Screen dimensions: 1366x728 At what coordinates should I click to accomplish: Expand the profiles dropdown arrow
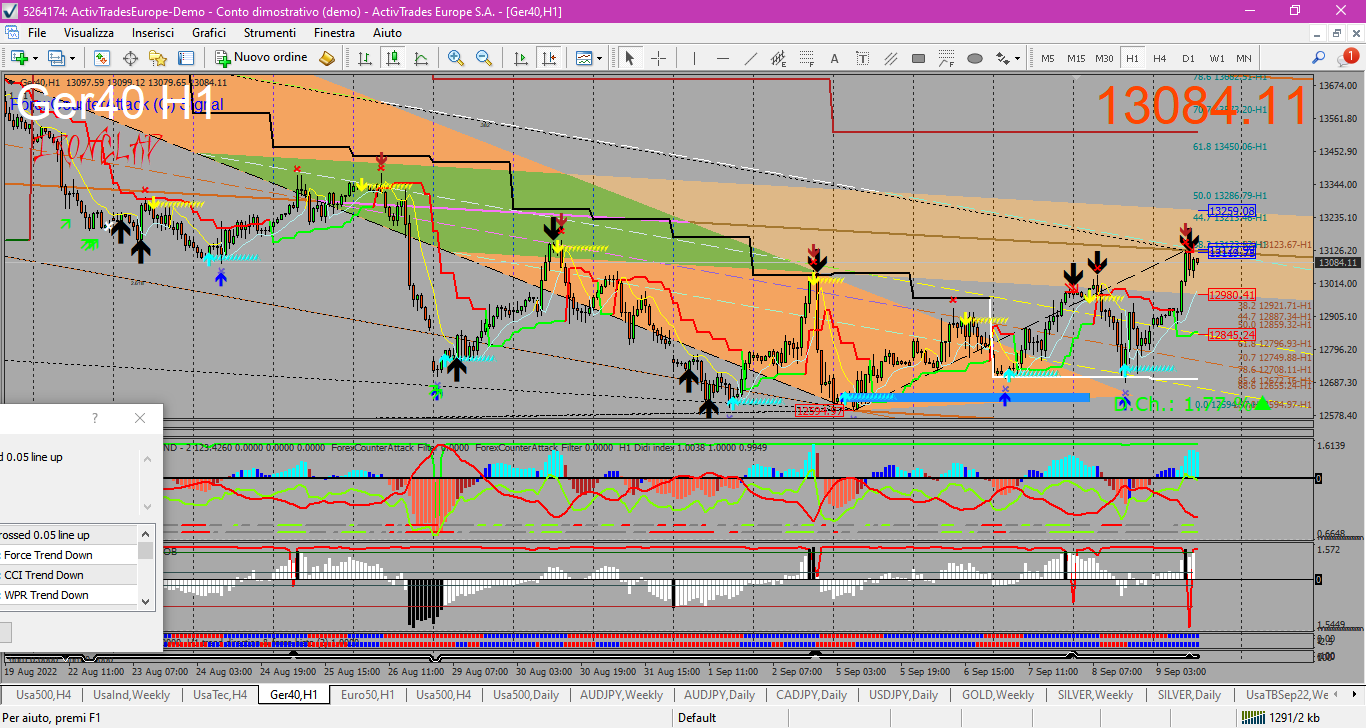tap(73, 58)
